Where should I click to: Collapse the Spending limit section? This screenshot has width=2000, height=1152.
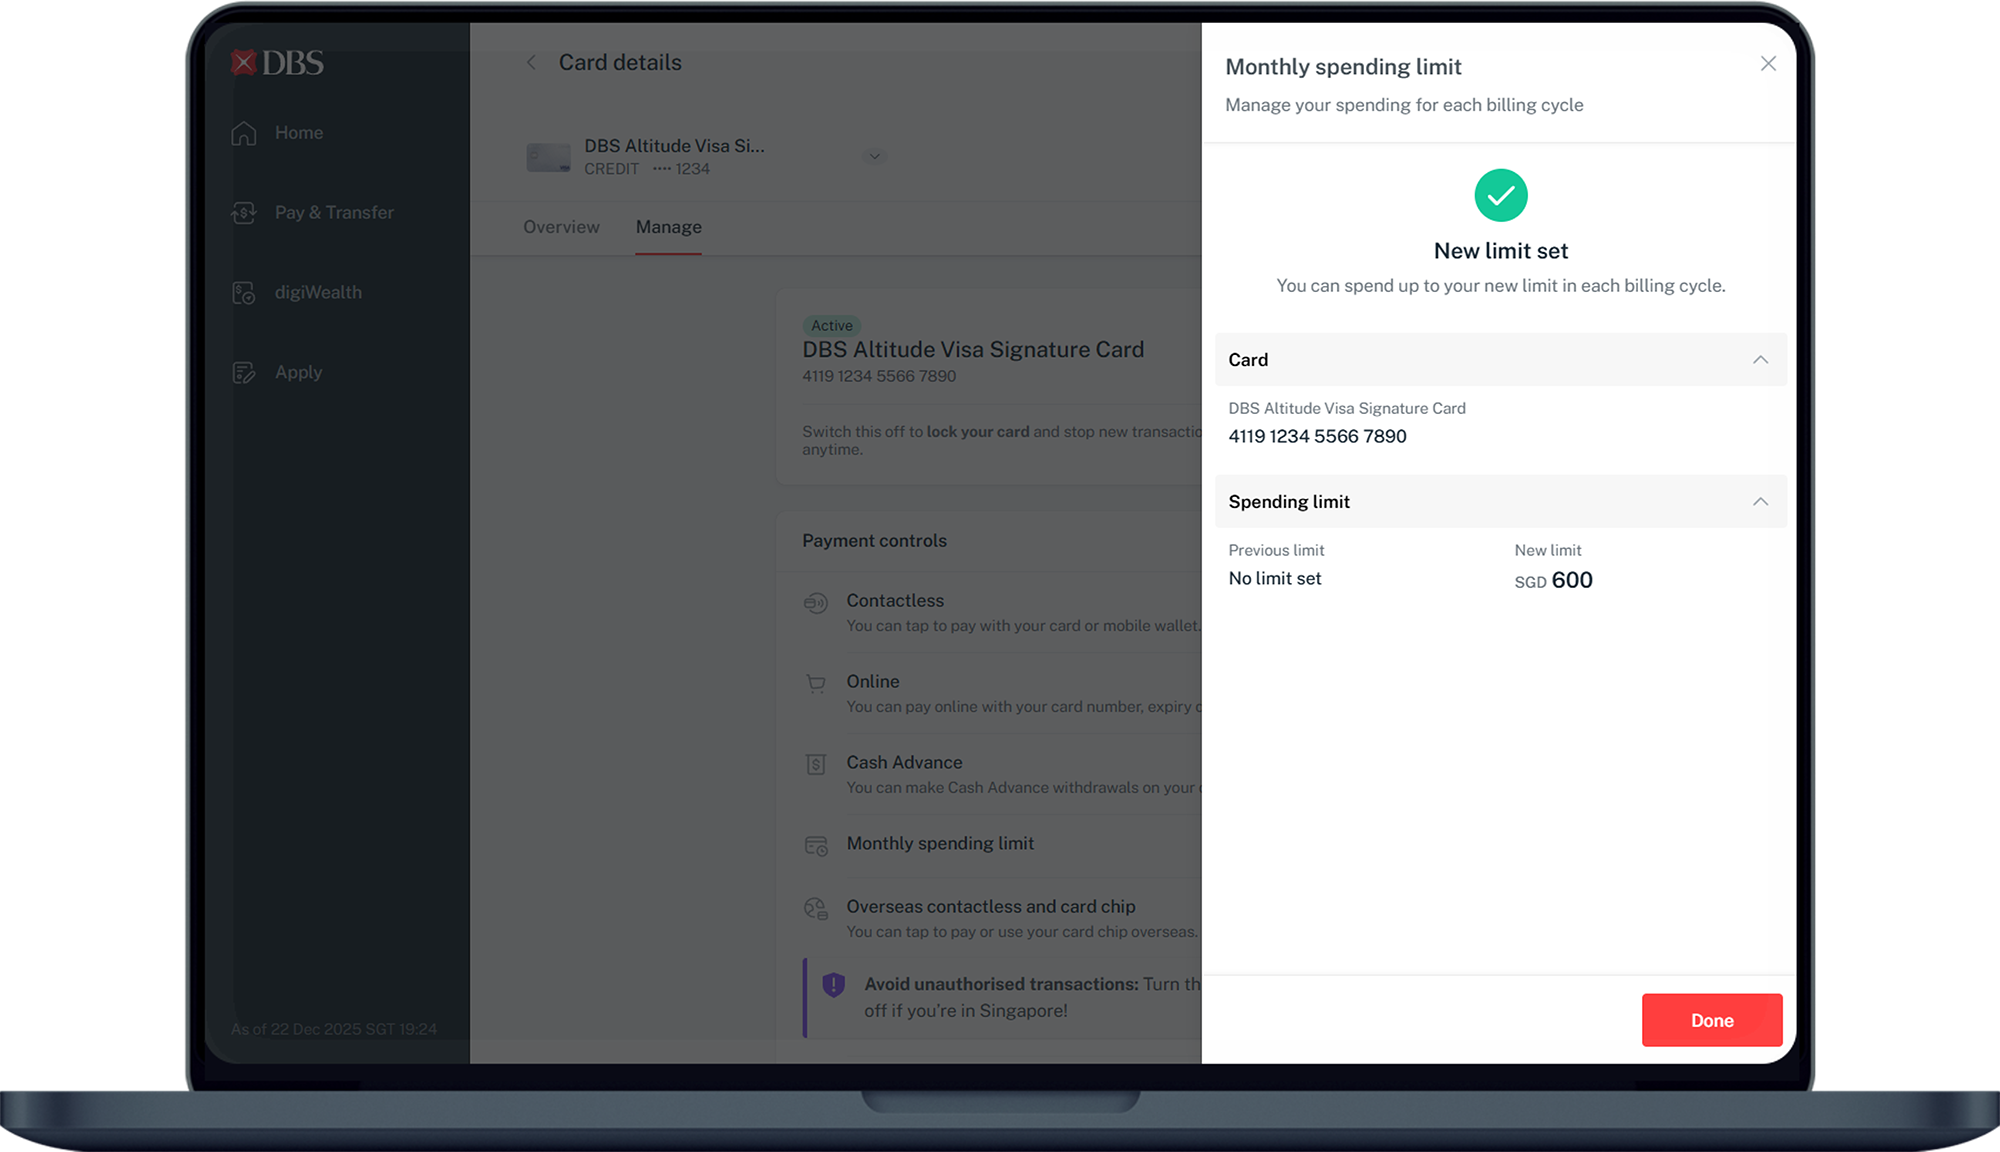pyautogui.click(x=1760, y=502)
